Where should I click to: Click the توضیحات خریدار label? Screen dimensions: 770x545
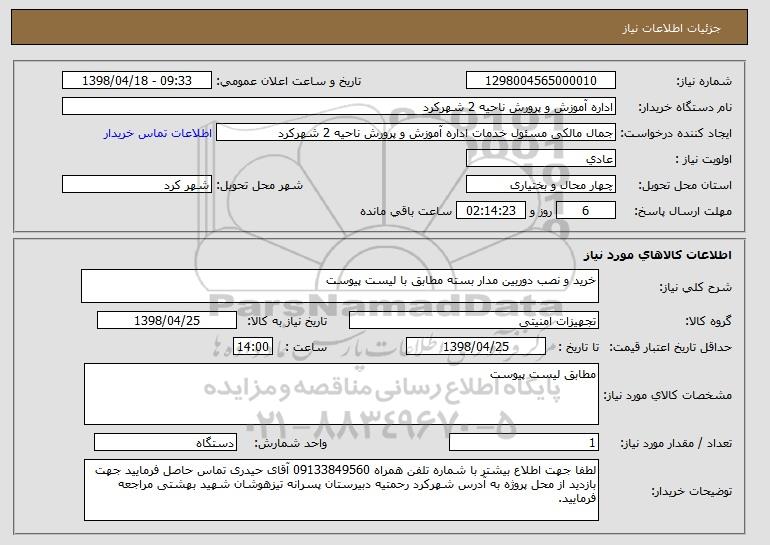(x=691, y=491)
